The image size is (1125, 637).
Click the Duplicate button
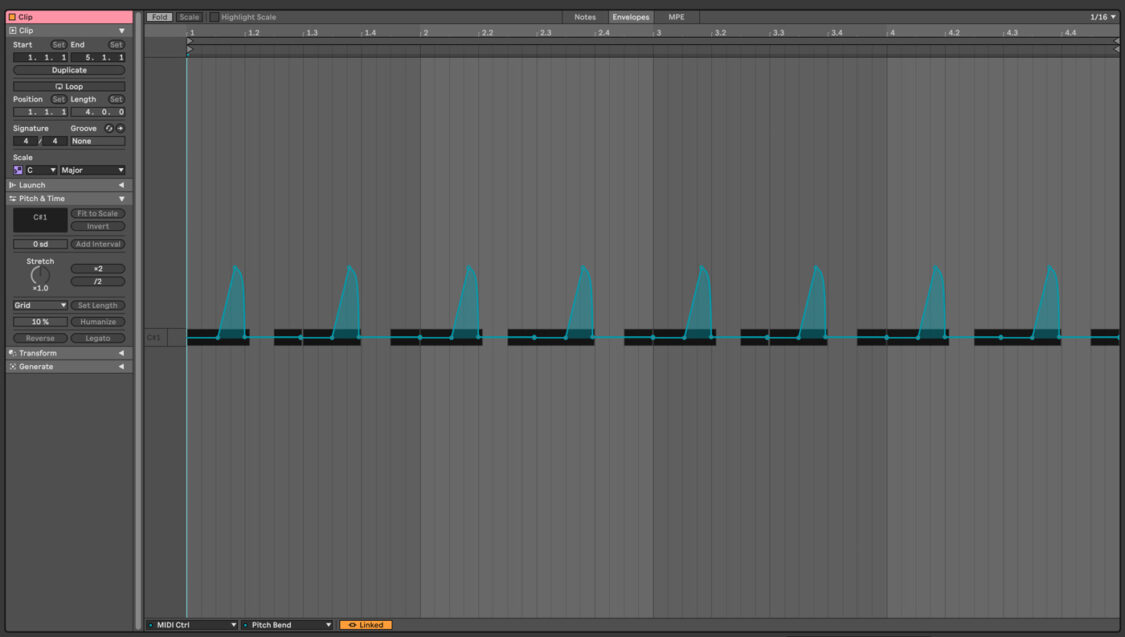[70, 69]
